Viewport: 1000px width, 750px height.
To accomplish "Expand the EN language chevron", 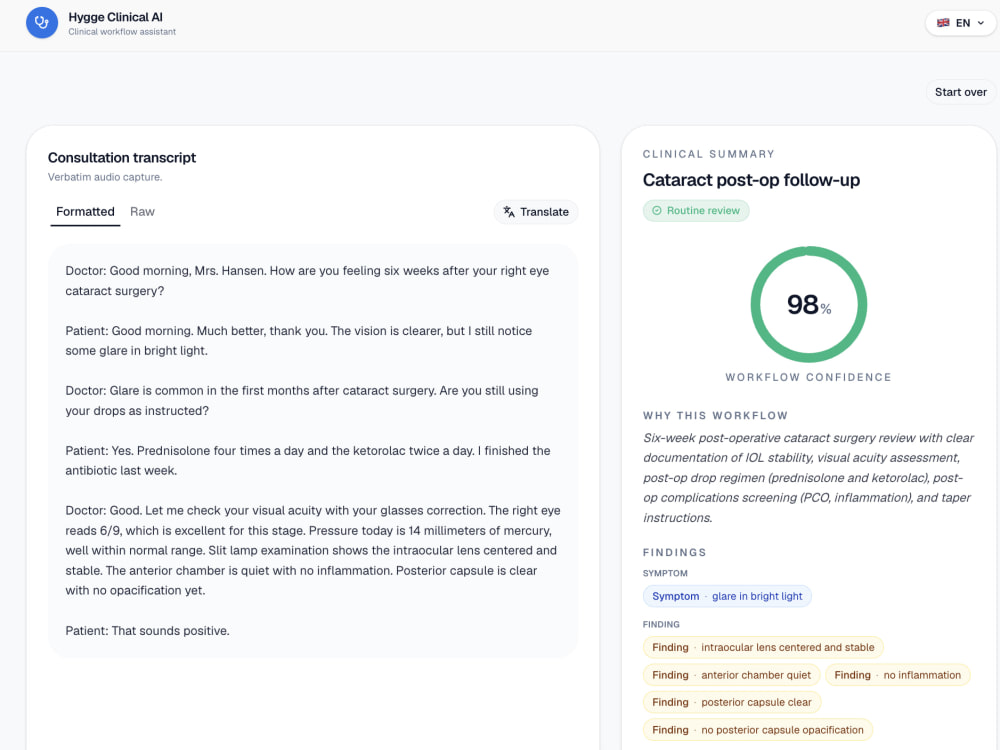I will pyautogui.click(x=981, y=23).
